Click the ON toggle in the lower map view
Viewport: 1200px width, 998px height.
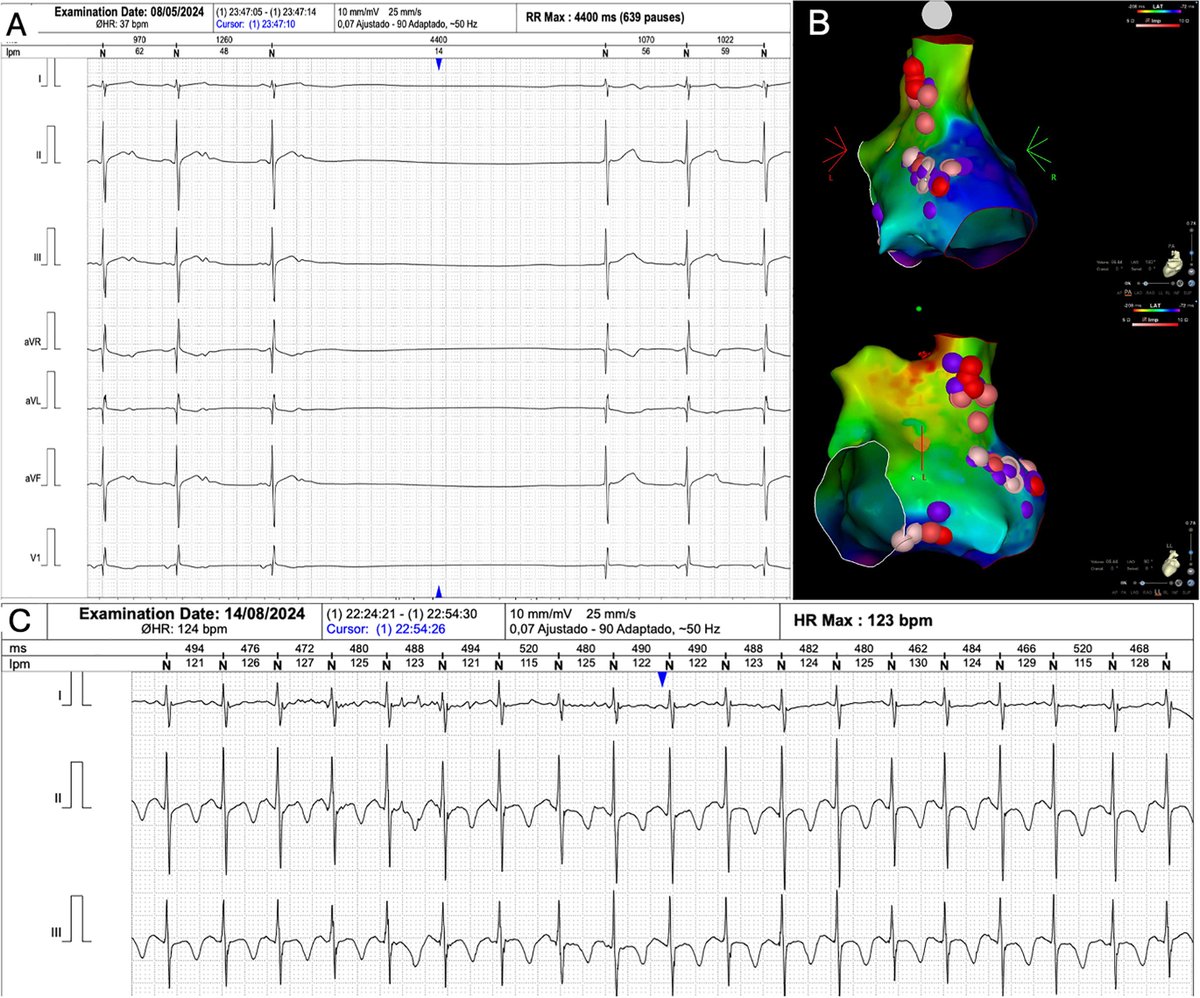coord(1124,583)
